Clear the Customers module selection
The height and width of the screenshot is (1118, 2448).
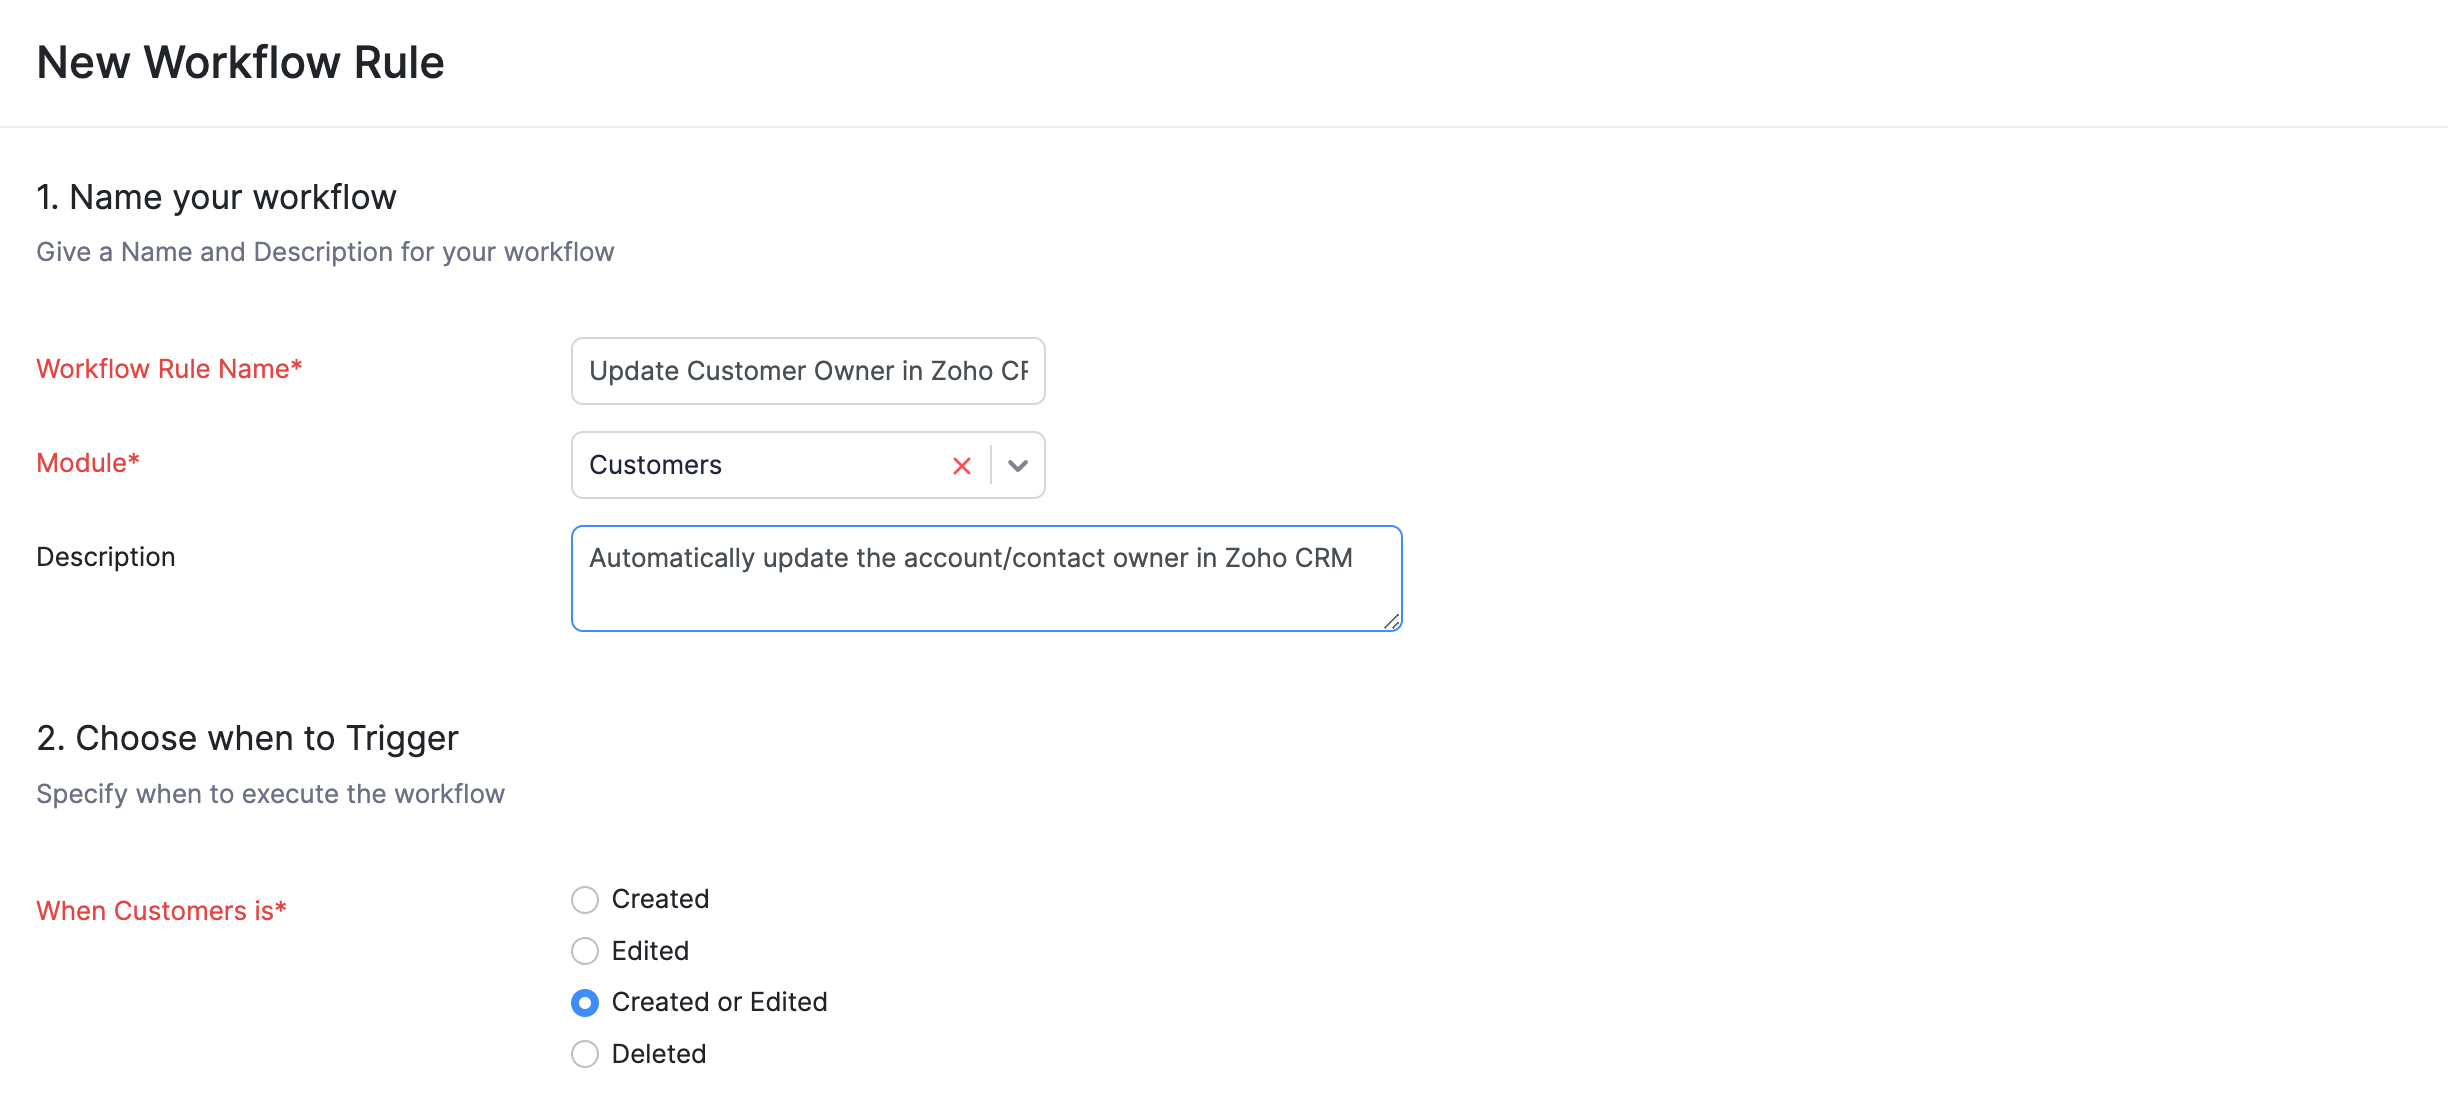pos(962,466)
